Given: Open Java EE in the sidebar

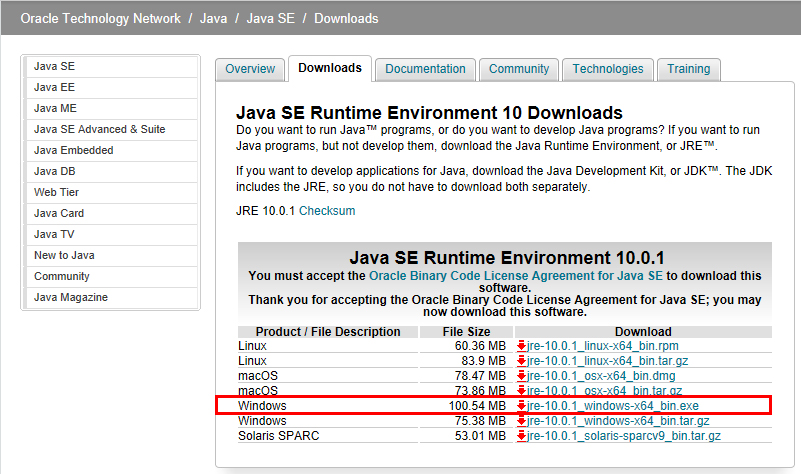Looking at the screenshot, I should tap(111, 87).
